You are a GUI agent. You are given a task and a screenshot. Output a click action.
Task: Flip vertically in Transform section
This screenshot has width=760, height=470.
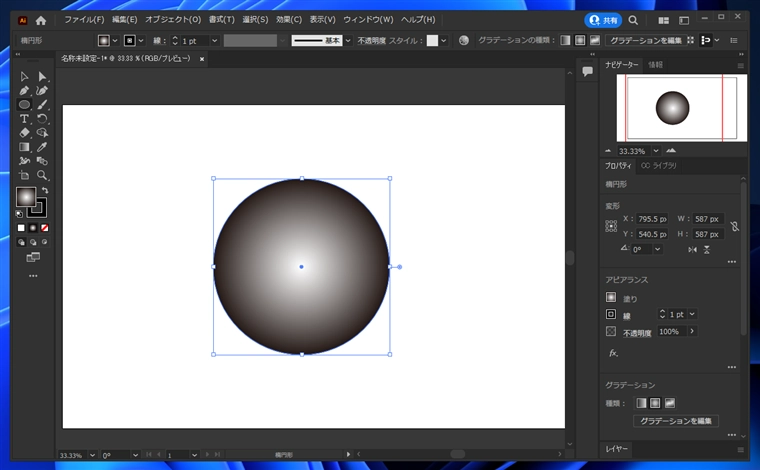707,250
